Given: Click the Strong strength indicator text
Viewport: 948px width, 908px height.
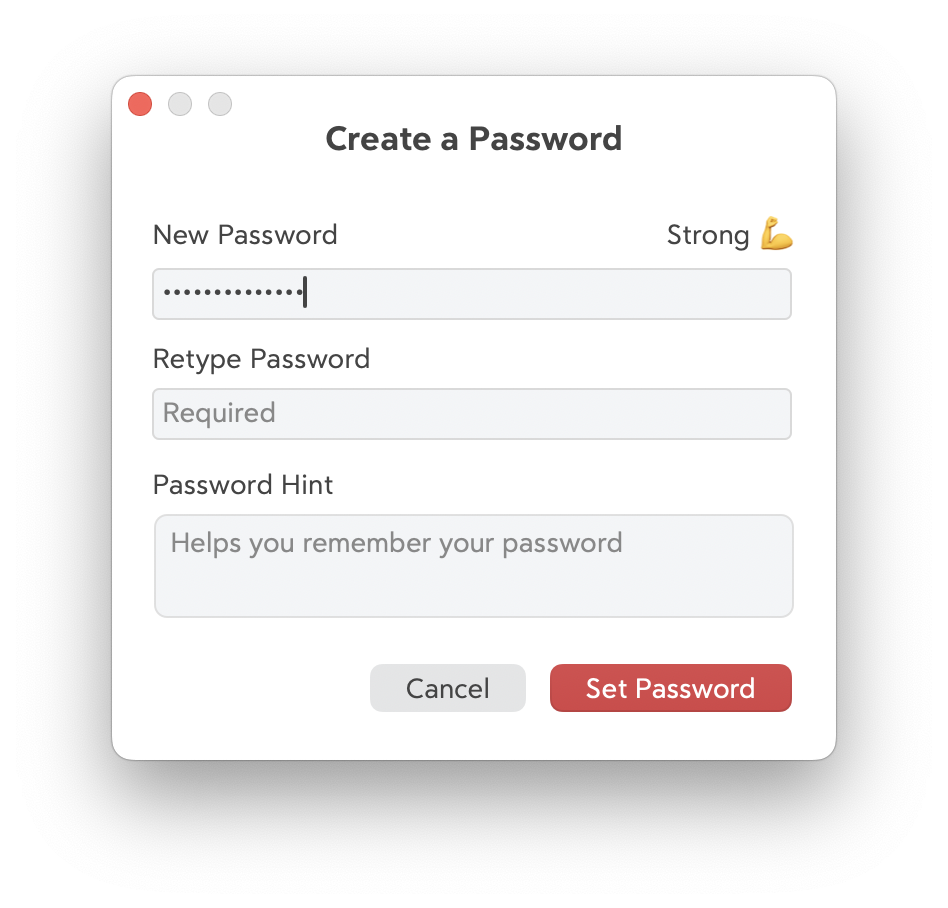Looking at the screenshot, I should (x=708, y=235).
